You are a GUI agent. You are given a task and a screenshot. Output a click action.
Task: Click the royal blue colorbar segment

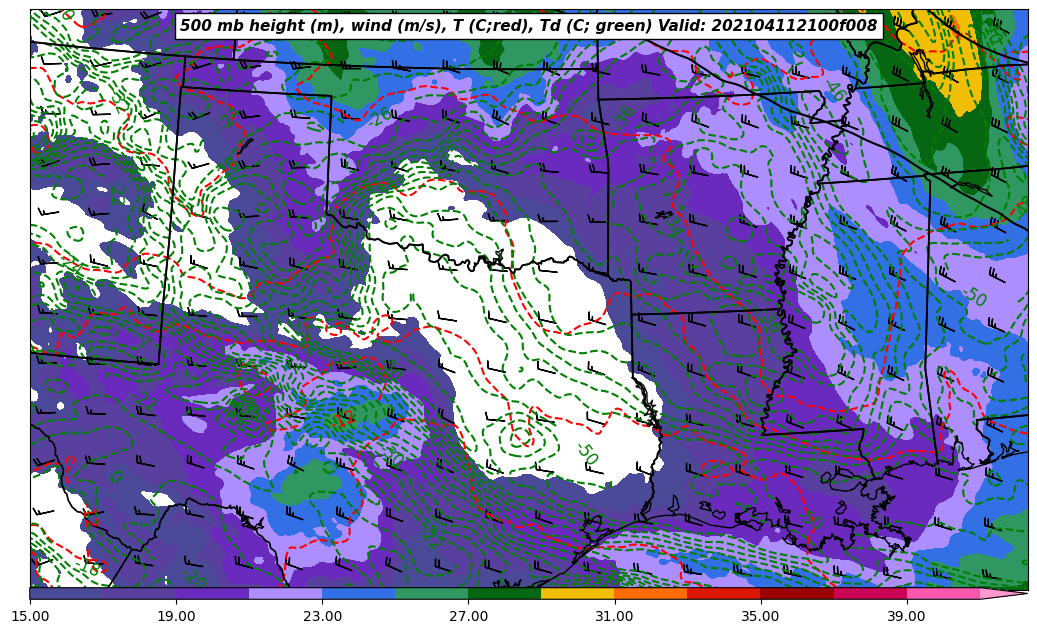(358, 593)
